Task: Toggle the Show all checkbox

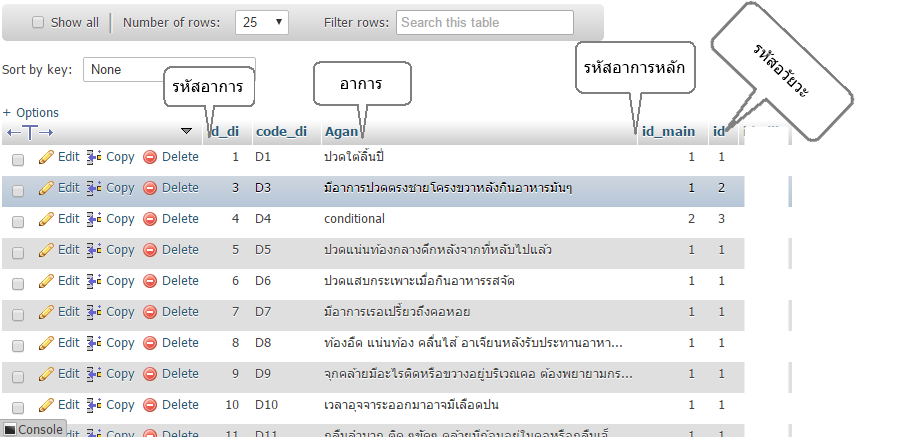Action: 38,22
